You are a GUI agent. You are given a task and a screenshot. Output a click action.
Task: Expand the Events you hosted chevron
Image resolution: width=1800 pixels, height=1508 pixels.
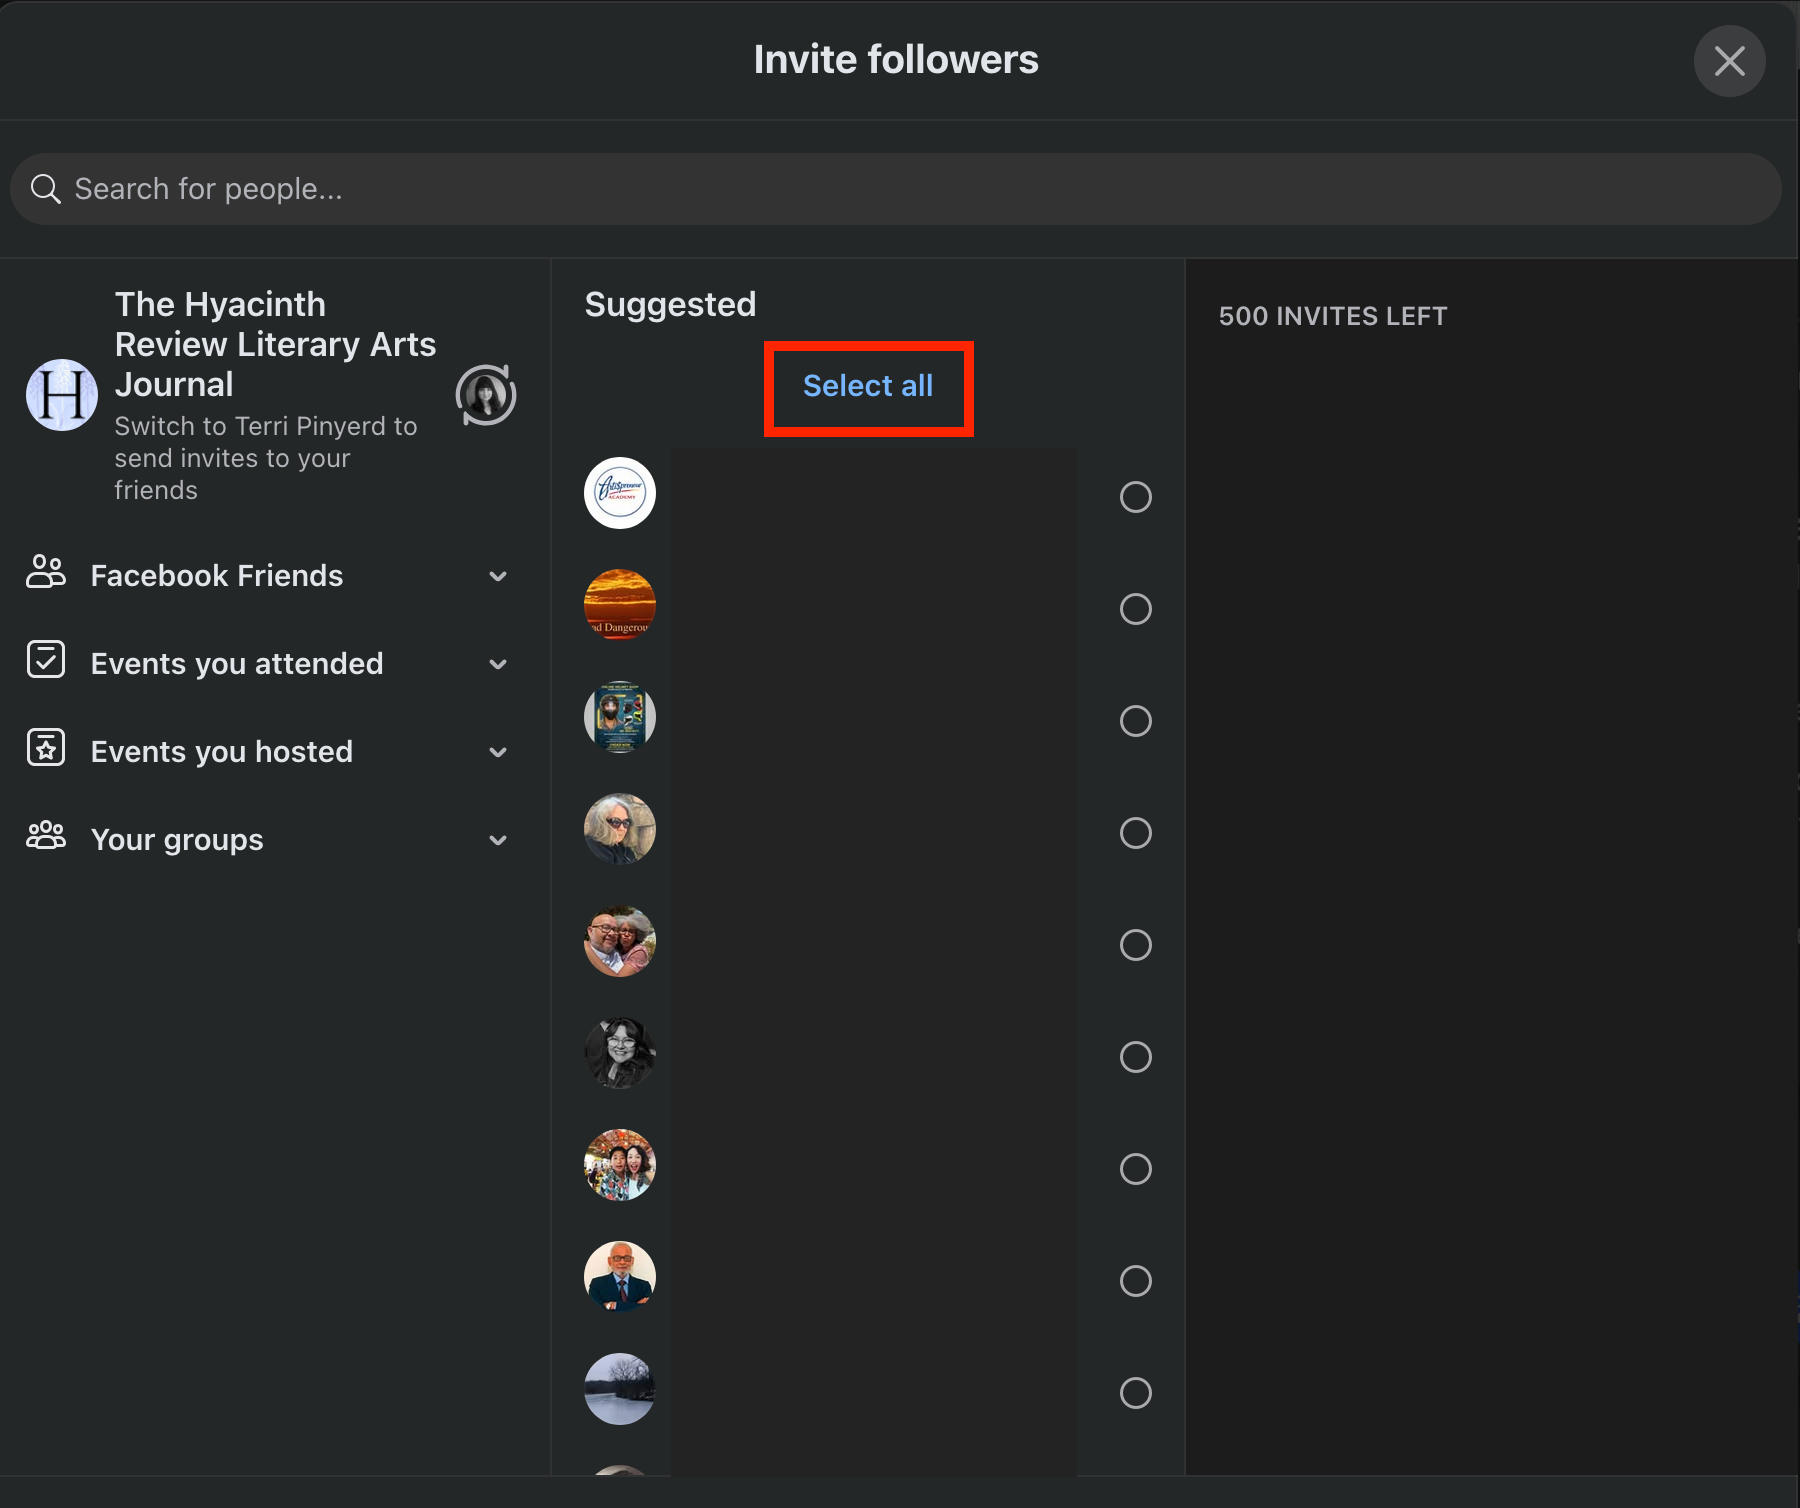tap(498, 752)
